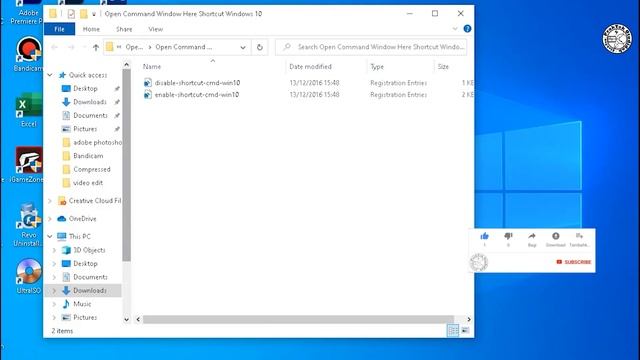This screenshot has width=640, height=360.
Task: Sort files by Type column
Action: 377,67
